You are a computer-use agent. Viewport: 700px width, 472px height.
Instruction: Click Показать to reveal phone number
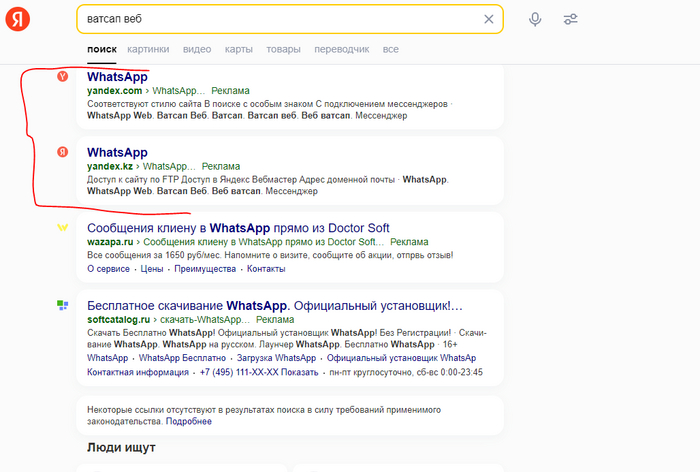pyautogui.click(x=300, y=372)
